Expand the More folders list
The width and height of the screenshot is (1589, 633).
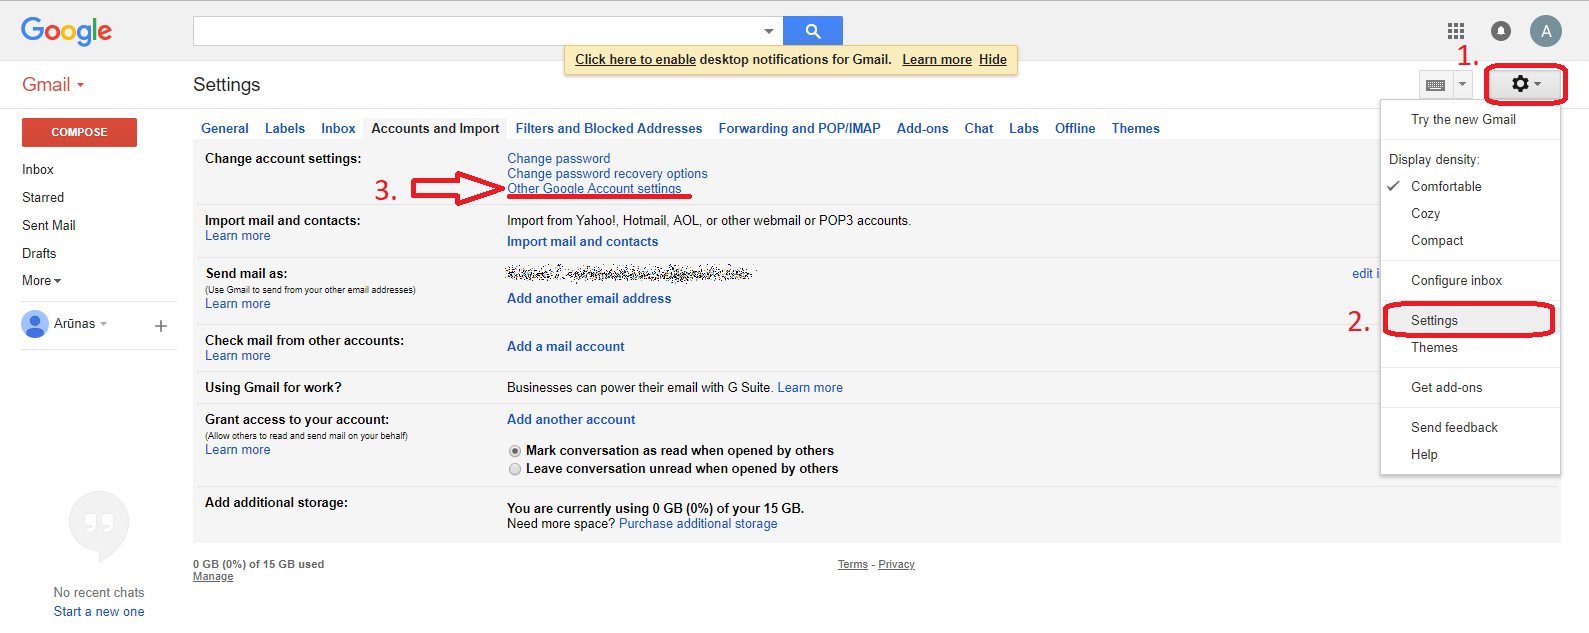41,281
